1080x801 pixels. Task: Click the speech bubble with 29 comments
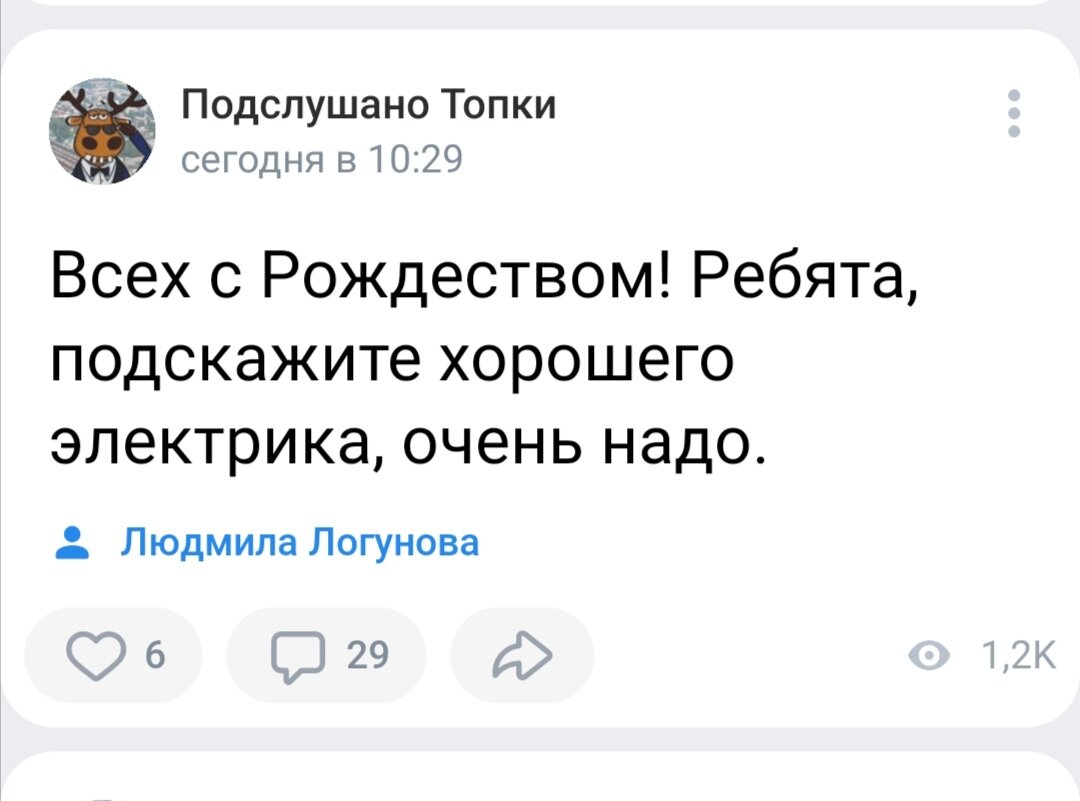pyautogui.click(x=299, y=655)
